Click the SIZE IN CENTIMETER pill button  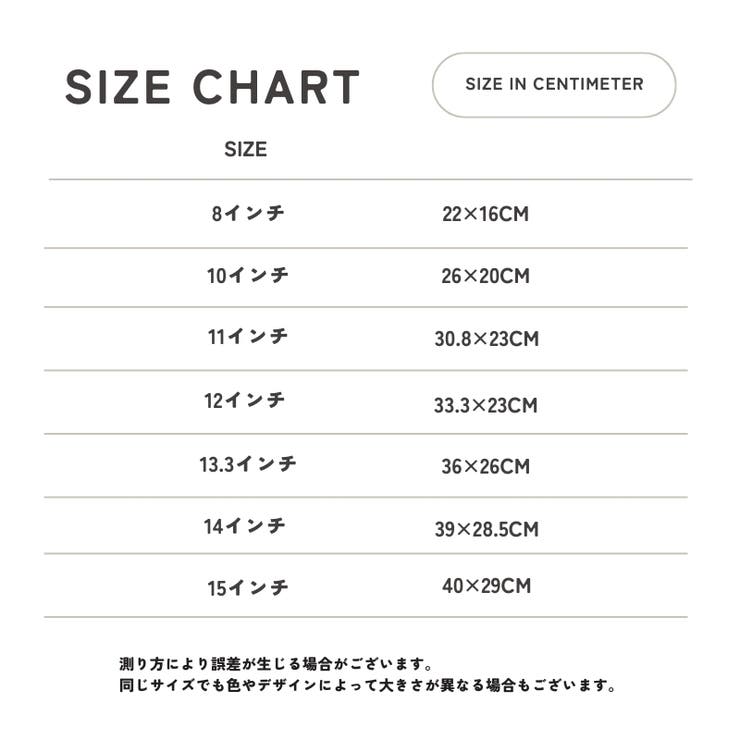click(554, 85)
